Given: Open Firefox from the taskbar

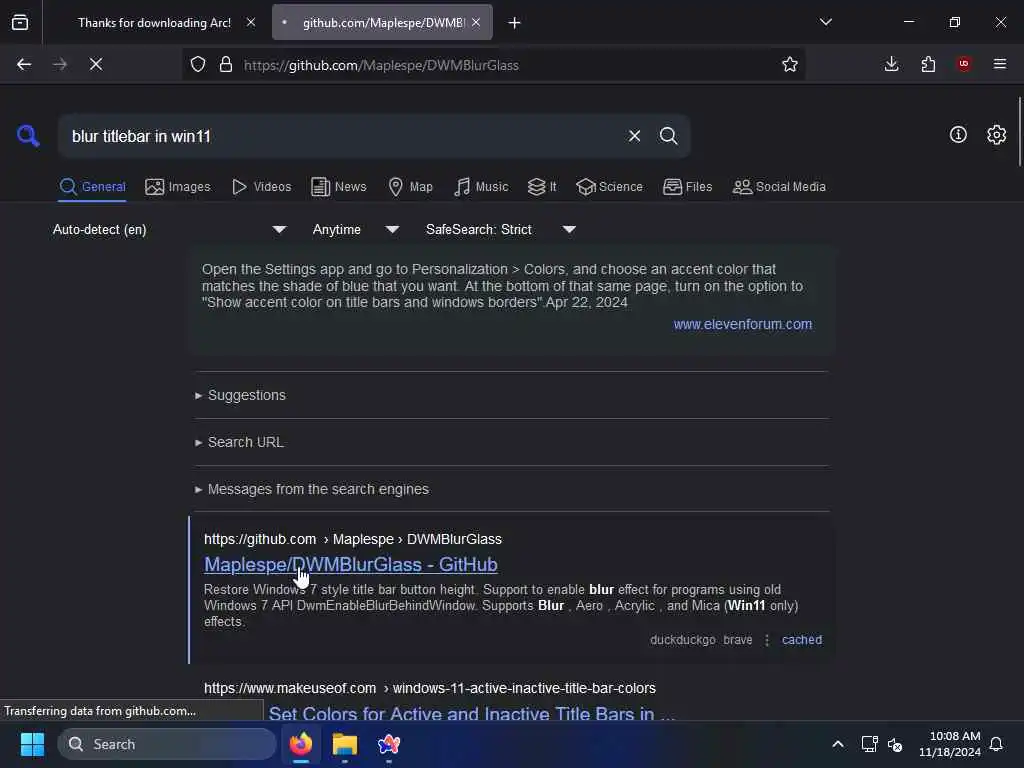Looking at the screenshot, I should [301, 744].
